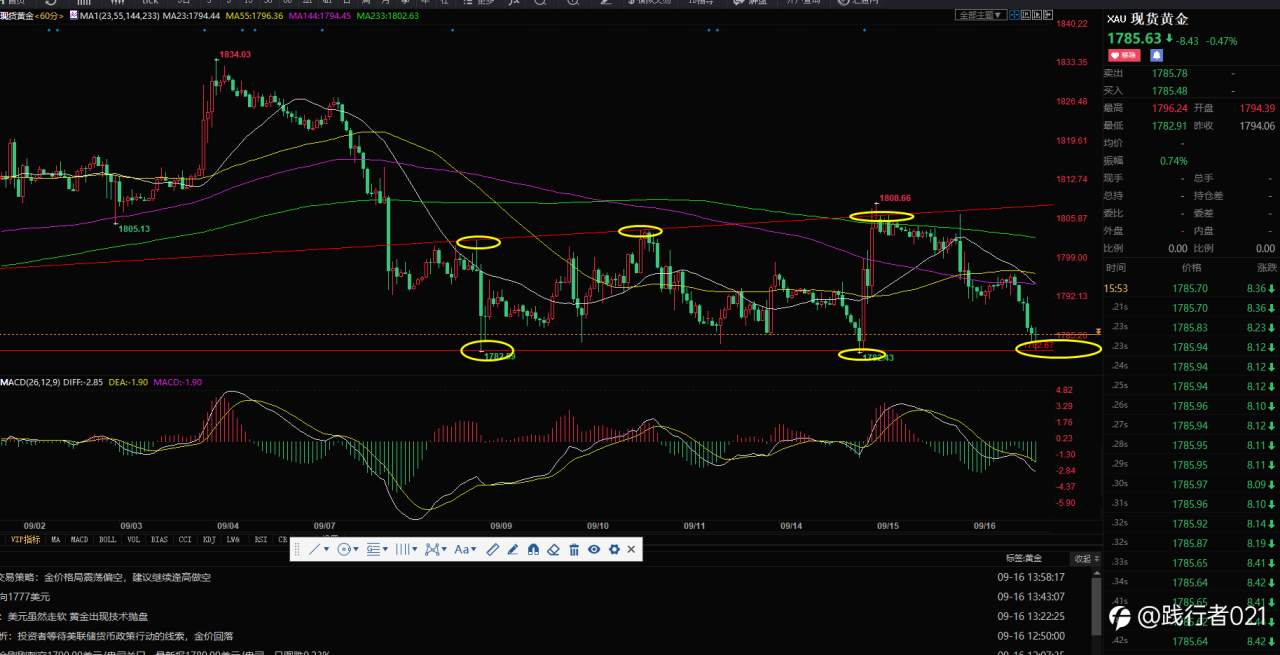This screenshot has width=1280, height=655.
Task: Open drawing toolbar settings gear
Action: (x=614, y=549)
